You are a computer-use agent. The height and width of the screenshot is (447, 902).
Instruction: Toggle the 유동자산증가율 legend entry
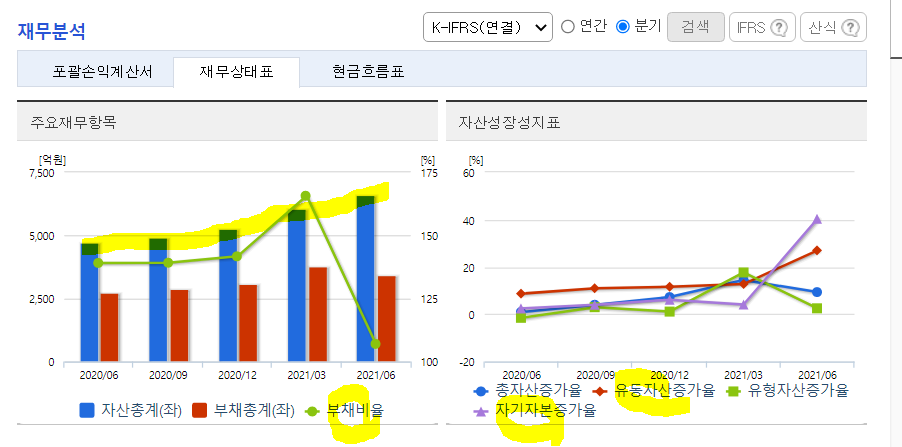pyautogui.click(x=653, y=391)
